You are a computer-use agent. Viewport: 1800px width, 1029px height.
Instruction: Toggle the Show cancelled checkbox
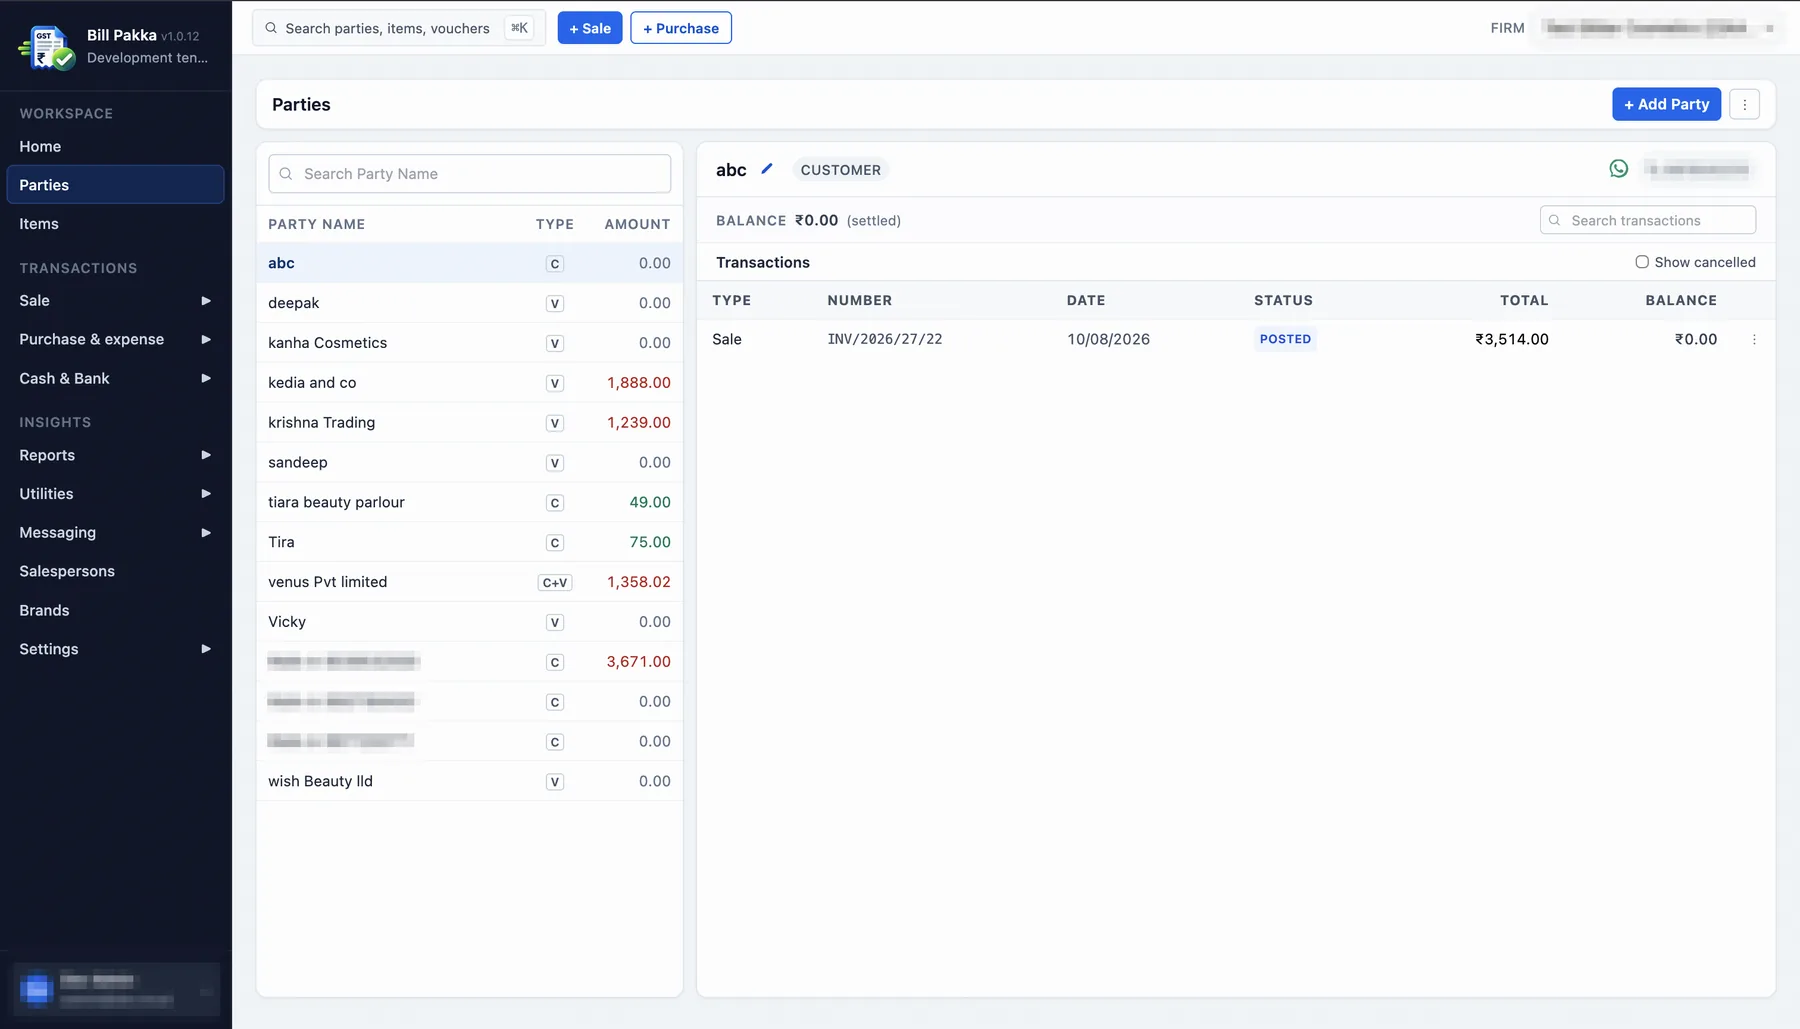tap(1641, 262)
